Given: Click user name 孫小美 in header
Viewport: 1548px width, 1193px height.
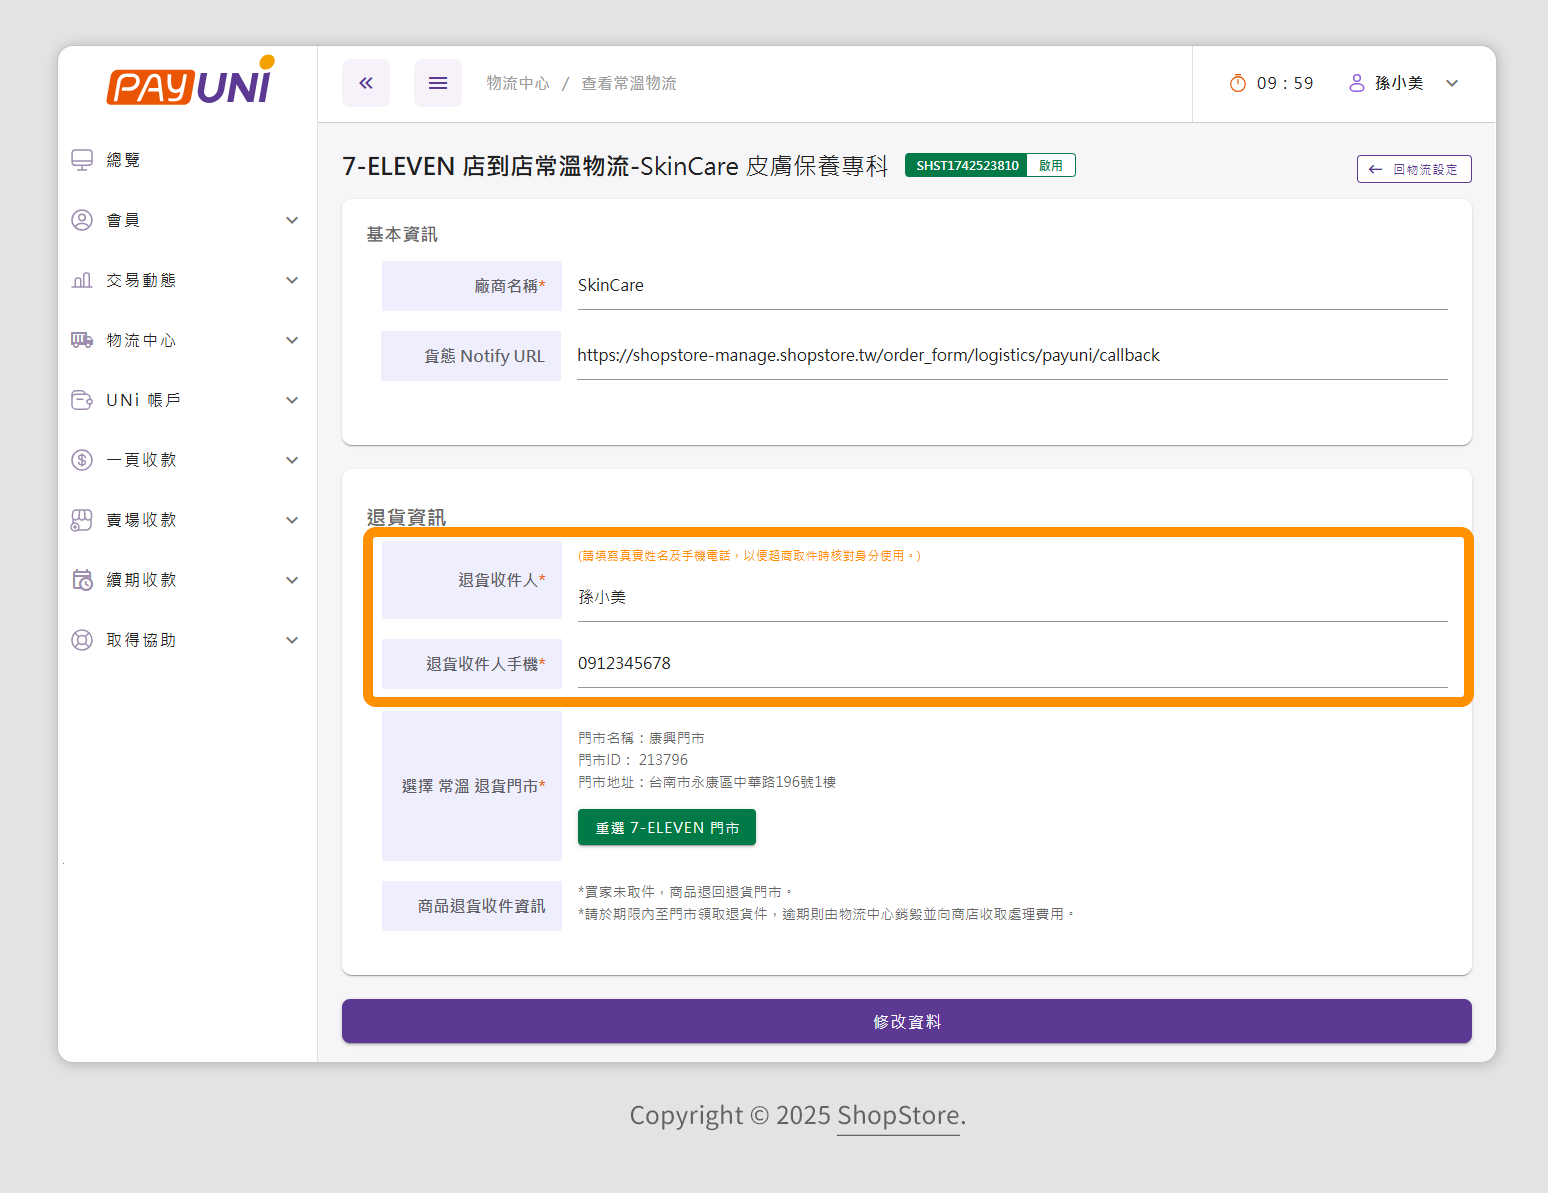Looking at the screenshot, I should (1399, 83).
